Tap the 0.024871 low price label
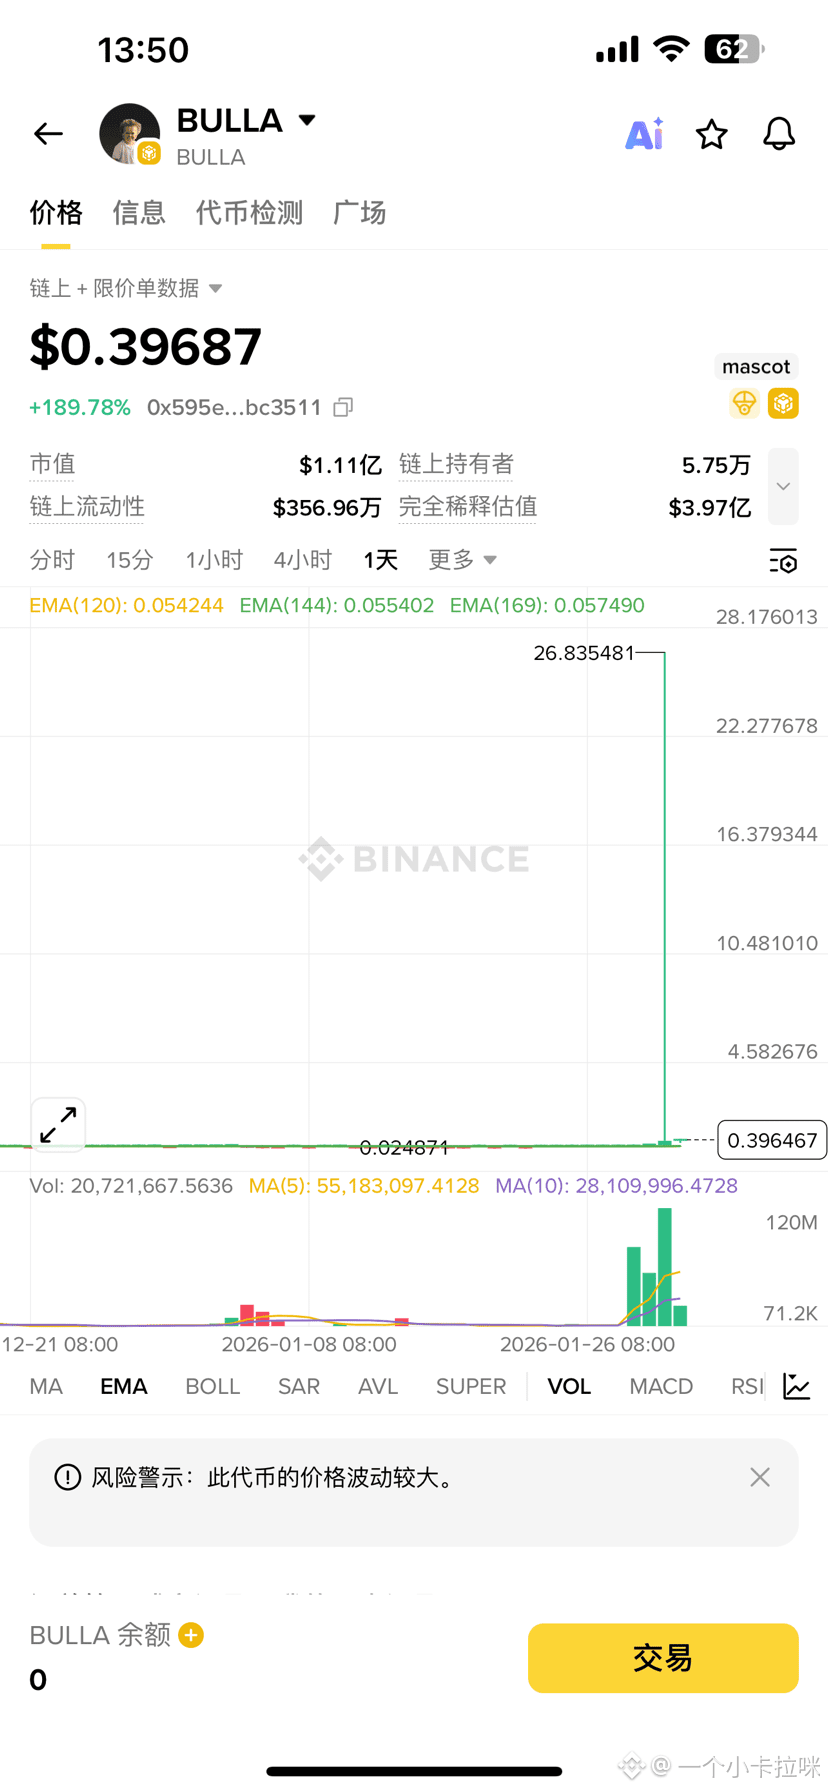Viewport: 828px width, 1792px height. (404, 1147)
